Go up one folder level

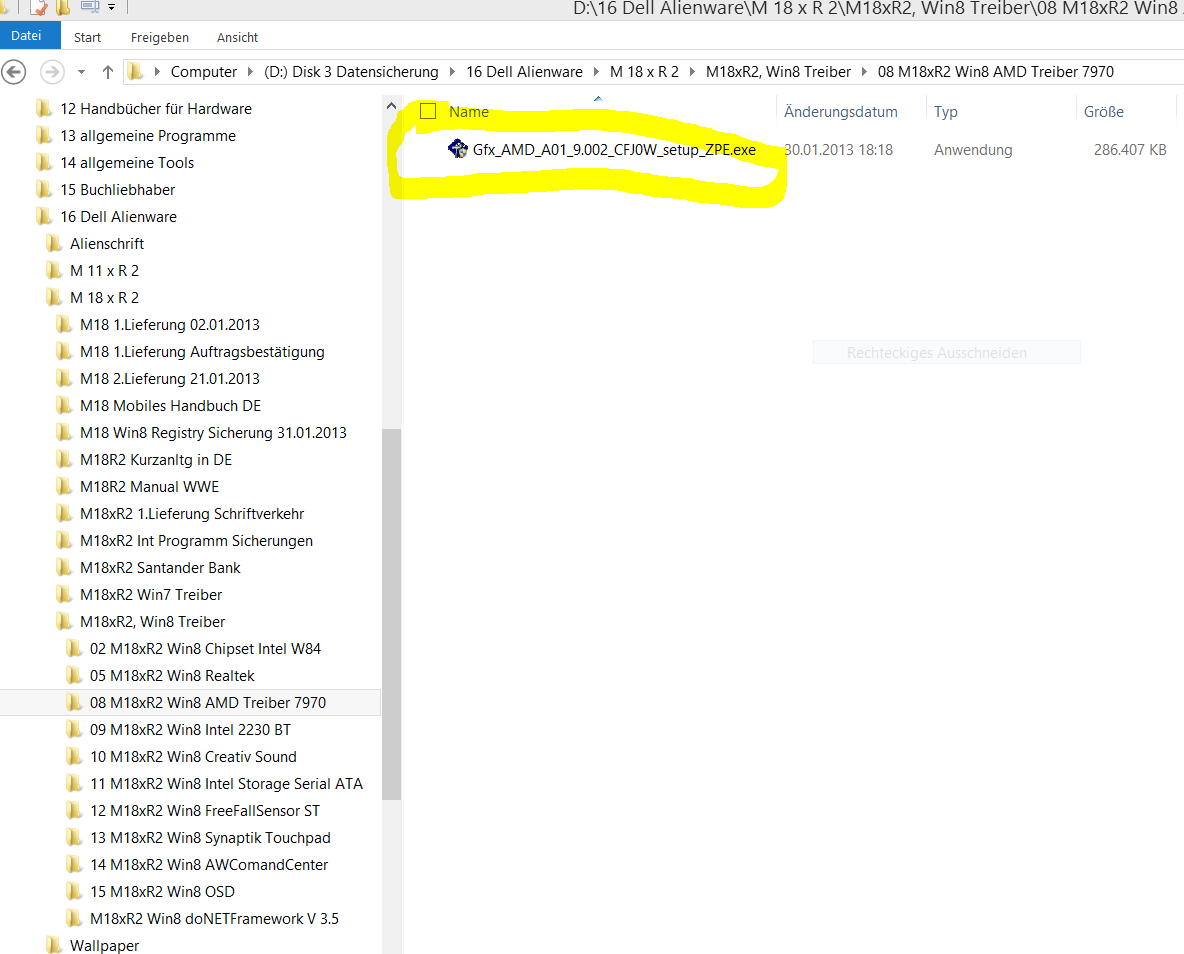(x=108, y=72)
